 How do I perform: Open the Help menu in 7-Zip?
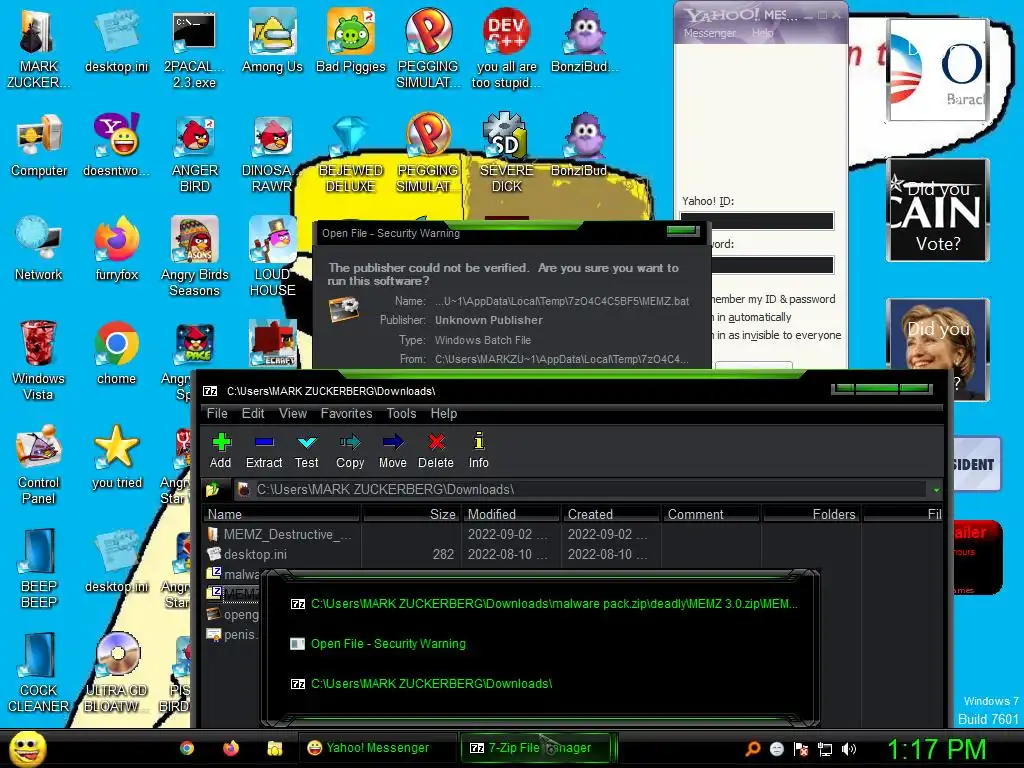pos(443,413)
